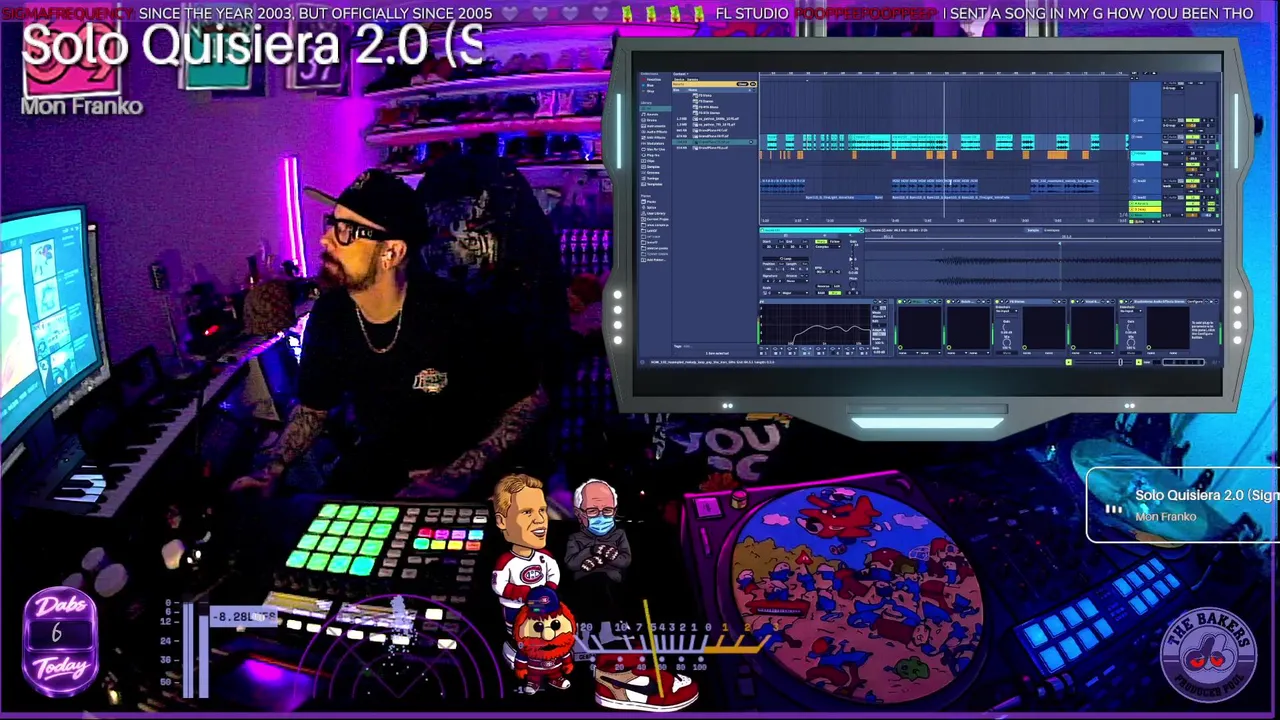Open MIDI Effects category in browser
This screenshot has height=720, width=1280.
click(654, 138)
